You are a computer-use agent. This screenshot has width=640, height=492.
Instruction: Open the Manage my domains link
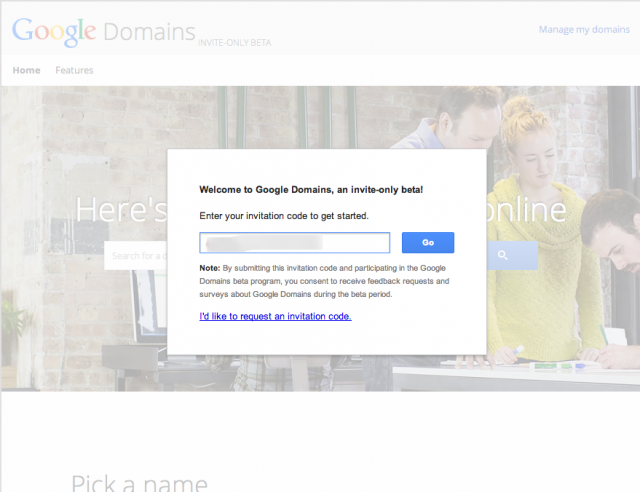(x=583, y=29)
